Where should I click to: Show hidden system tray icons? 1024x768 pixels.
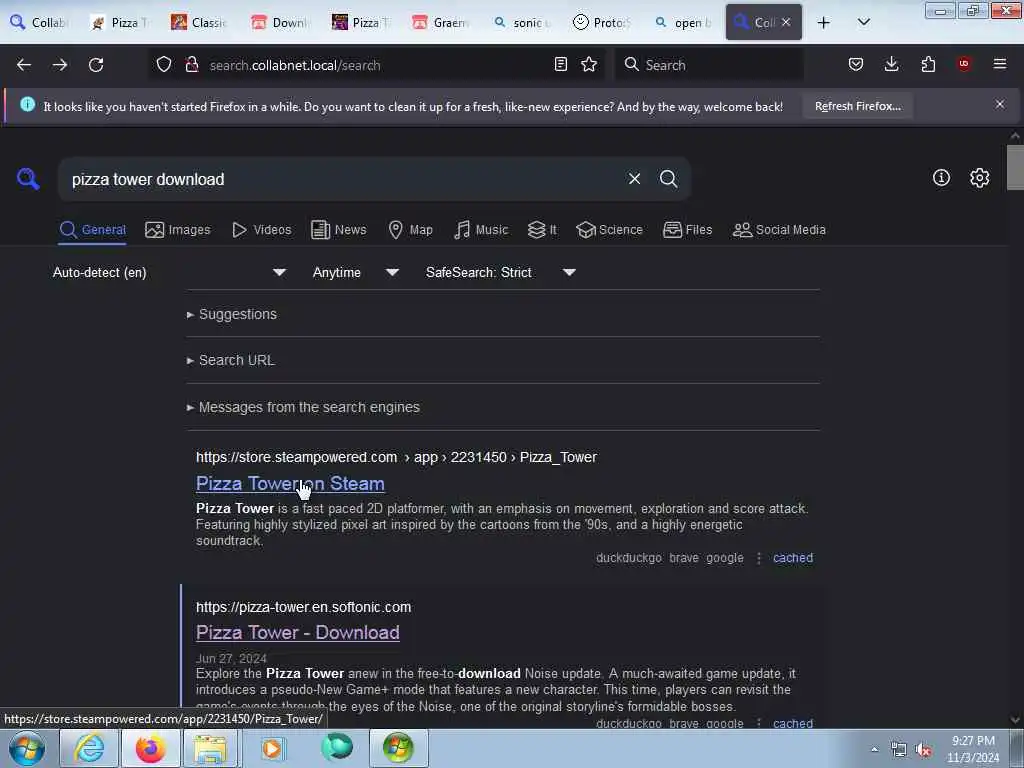(874, 750)
